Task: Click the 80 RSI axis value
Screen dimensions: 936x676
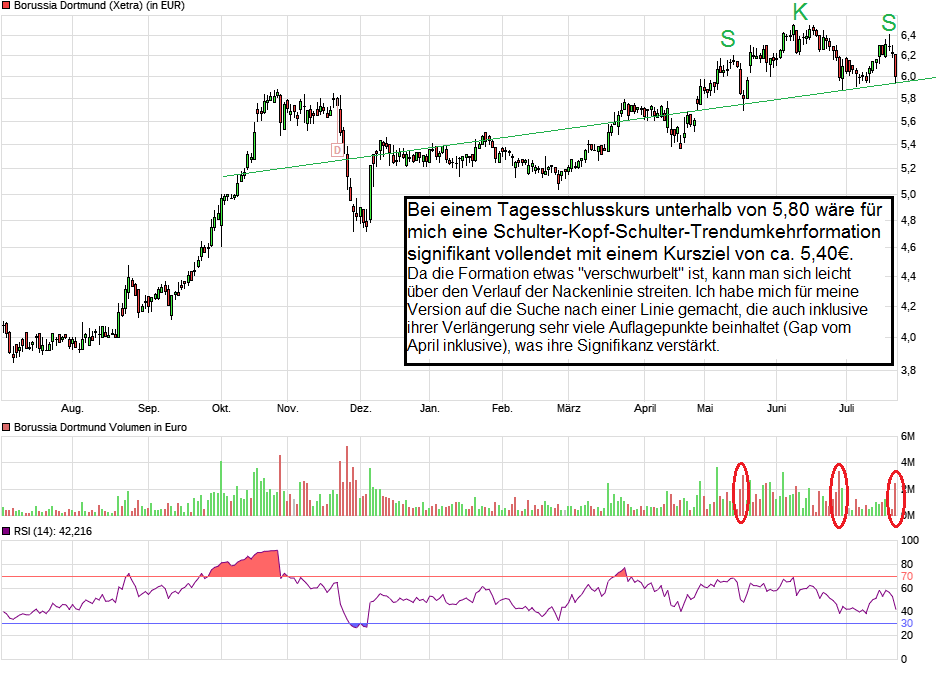Action: coord(907,564)
